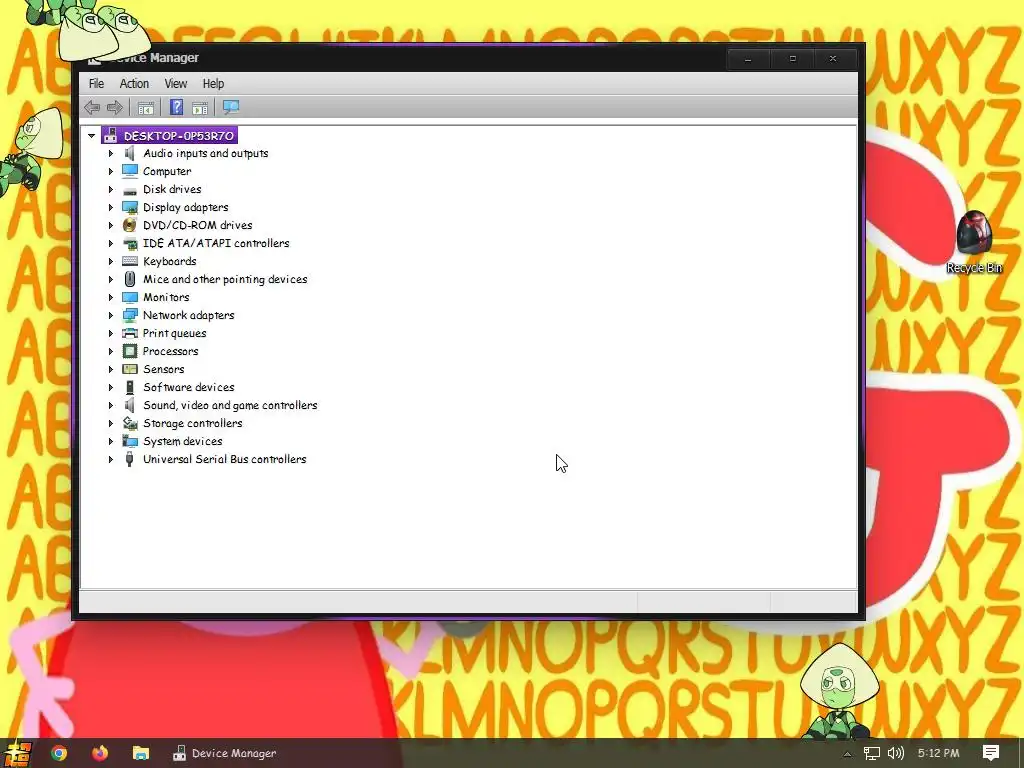Click the Audio inputs and outputs speaker icon
Screen dimensions: 1024x768
tap(130, 153)
